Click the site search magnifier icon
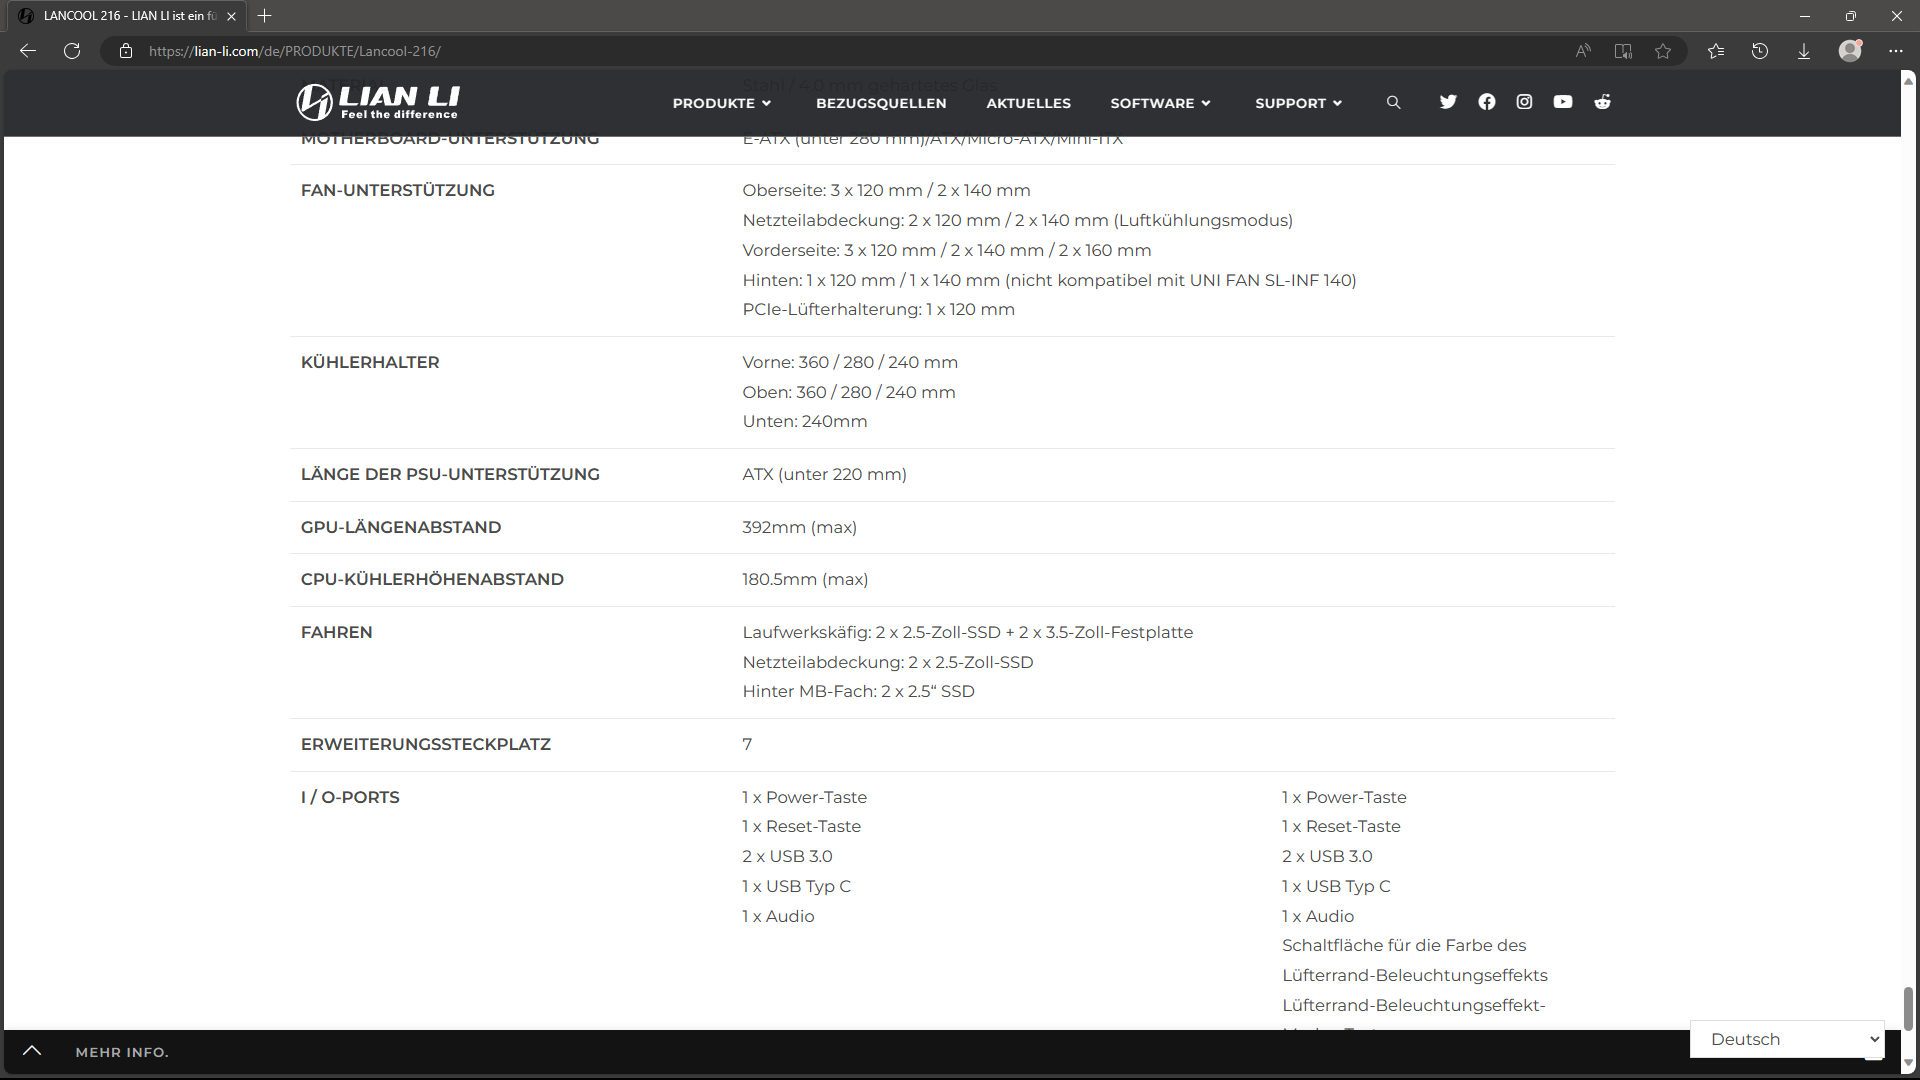 tap(1393, 103)
